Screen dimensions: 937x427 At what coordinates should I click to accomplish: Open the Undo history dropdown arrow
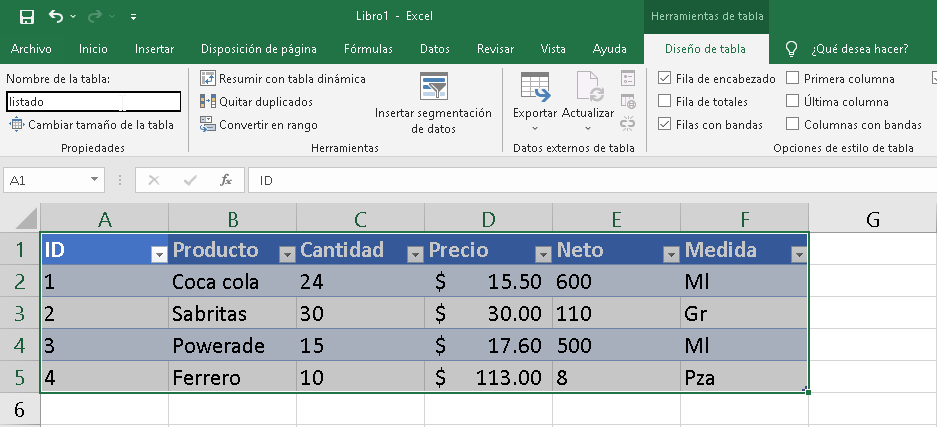(x=73, y=17)
